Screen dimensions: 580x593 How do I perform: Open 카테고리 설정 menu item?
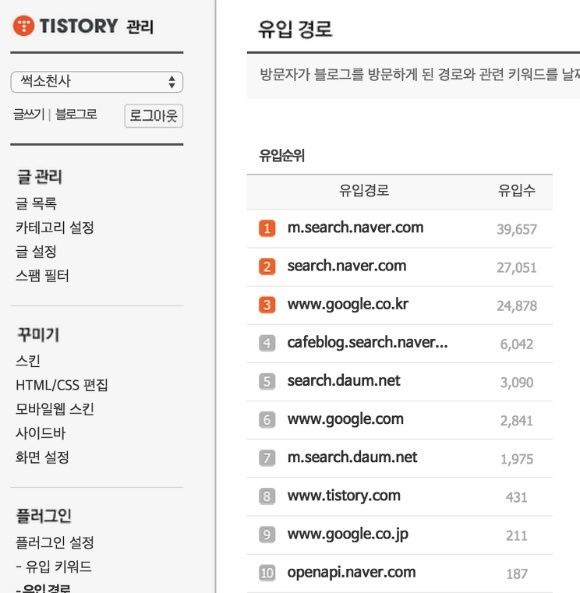click(55, 228)
